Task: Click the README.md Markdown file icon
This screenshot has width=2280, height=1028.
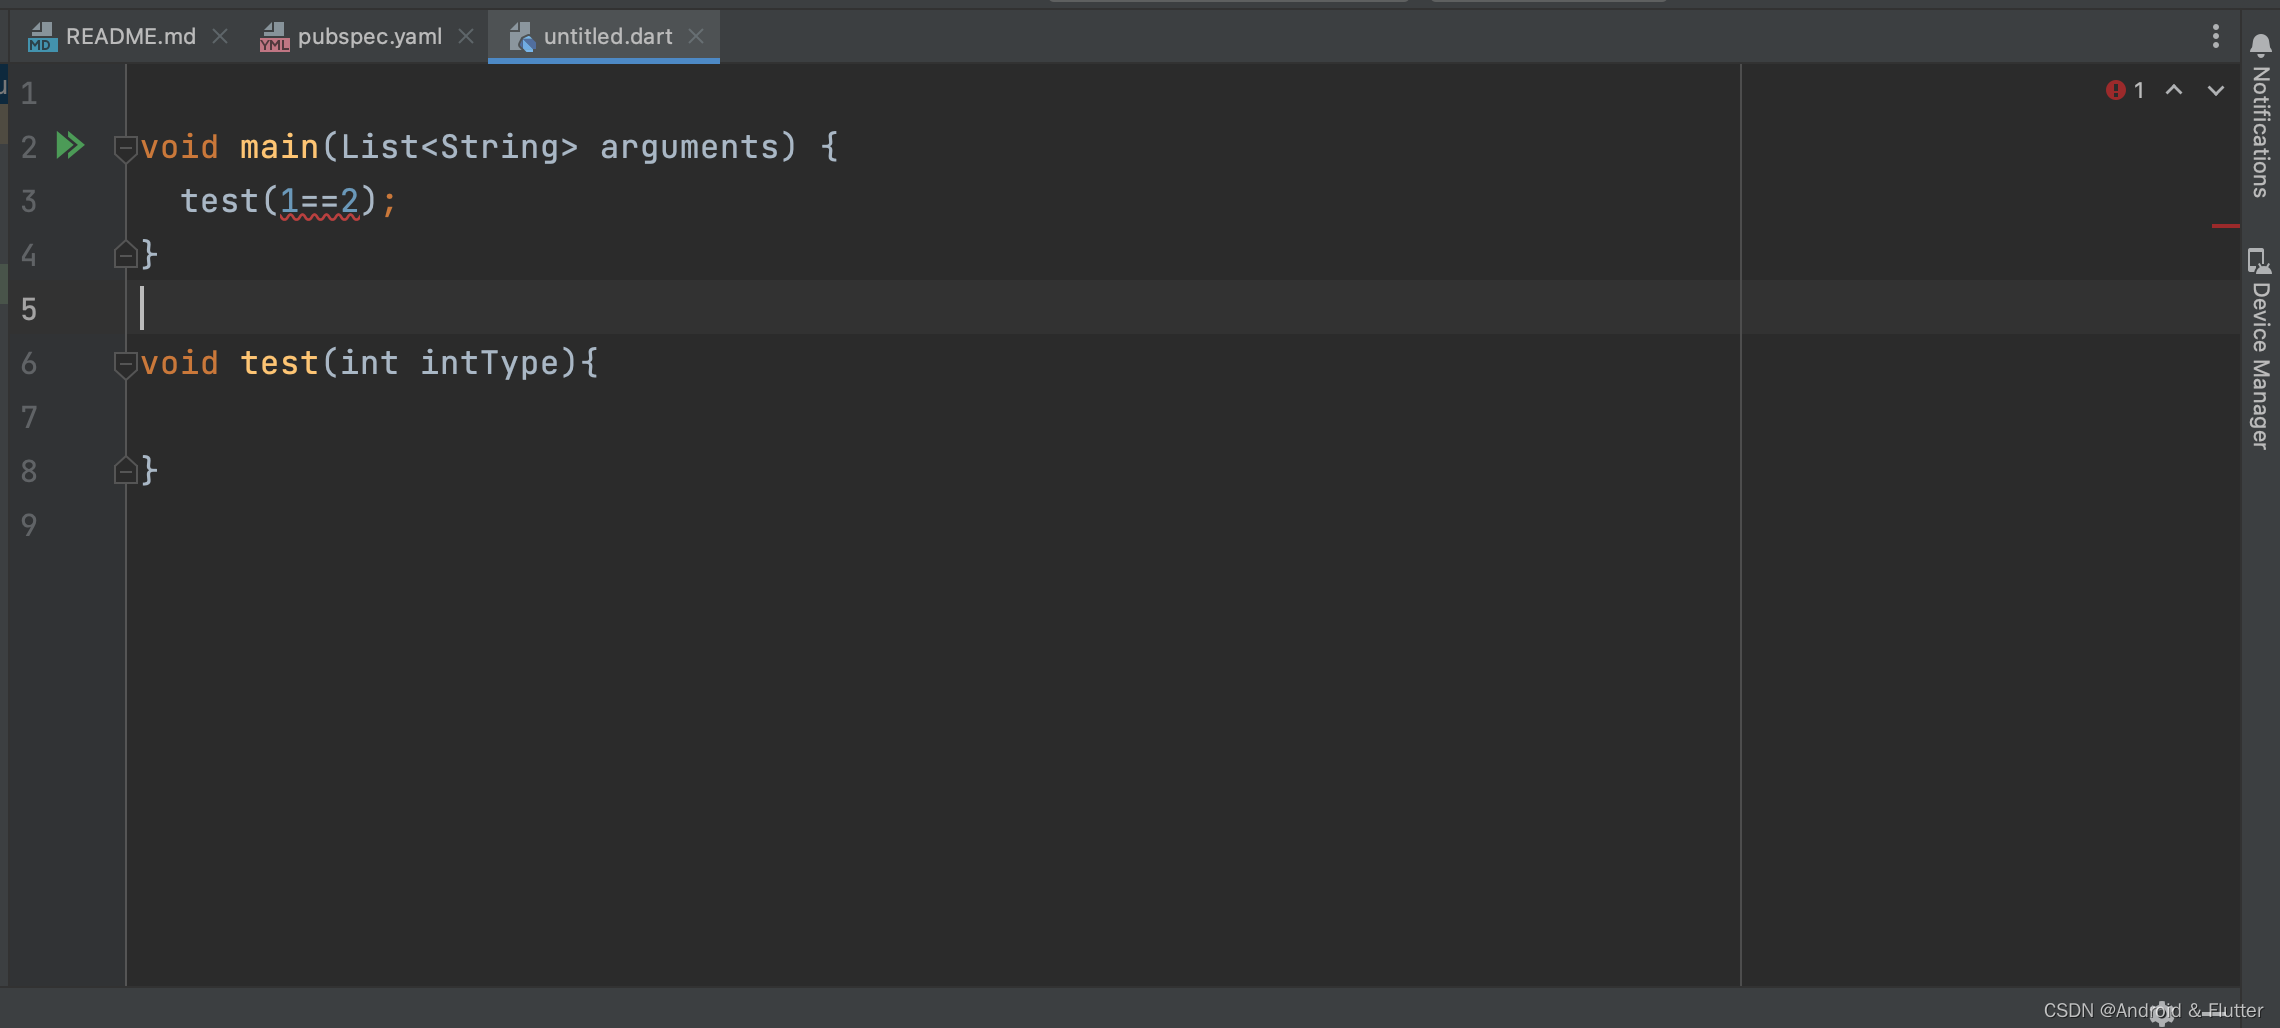Action: pyautogui.click(x=42, y=37)
